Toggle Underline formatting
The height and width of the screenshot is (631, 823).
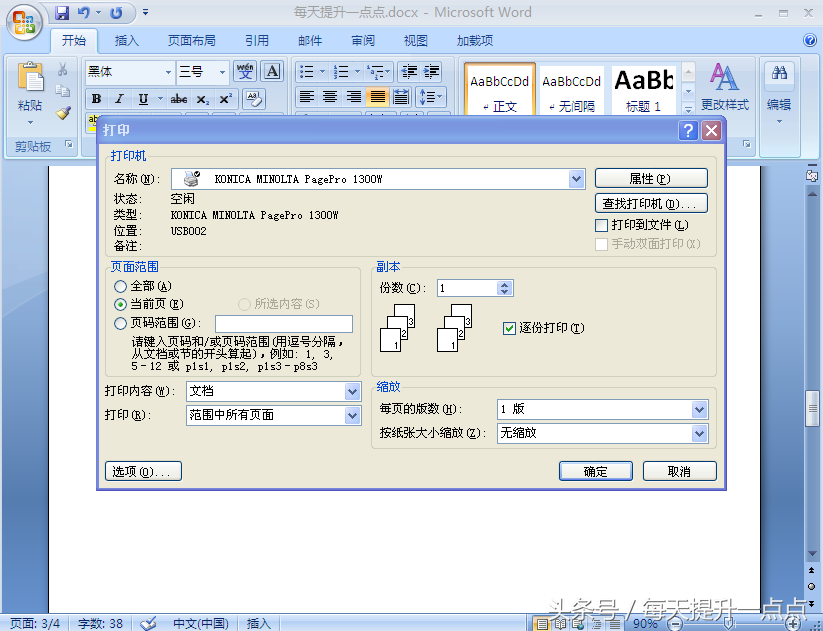coord(143,99)
